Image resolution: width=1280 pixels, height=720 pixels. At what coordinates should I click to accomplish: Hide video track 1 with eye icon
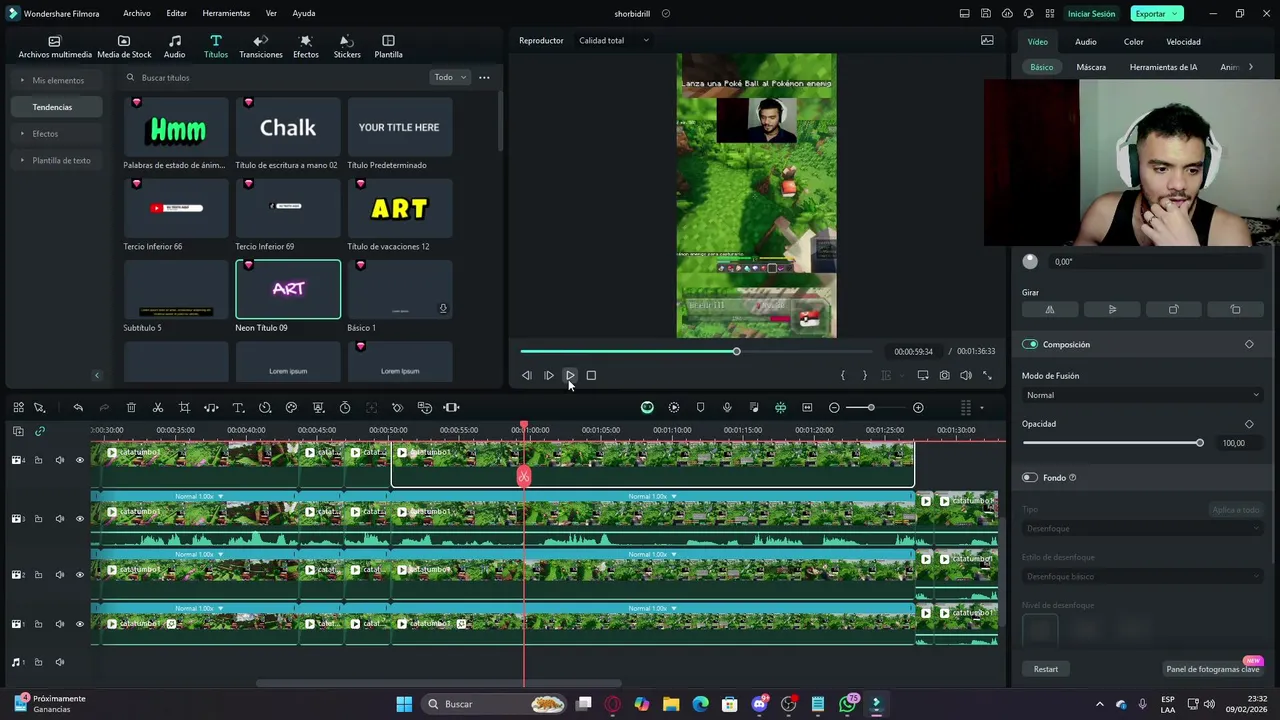(x=80, y=624)
